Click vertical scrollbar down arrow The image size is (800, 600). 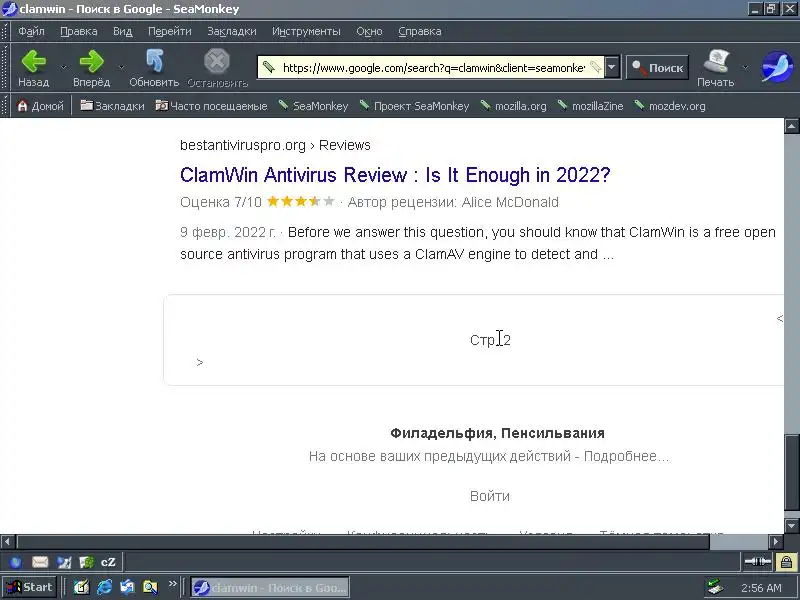click(x=791, y=526)
